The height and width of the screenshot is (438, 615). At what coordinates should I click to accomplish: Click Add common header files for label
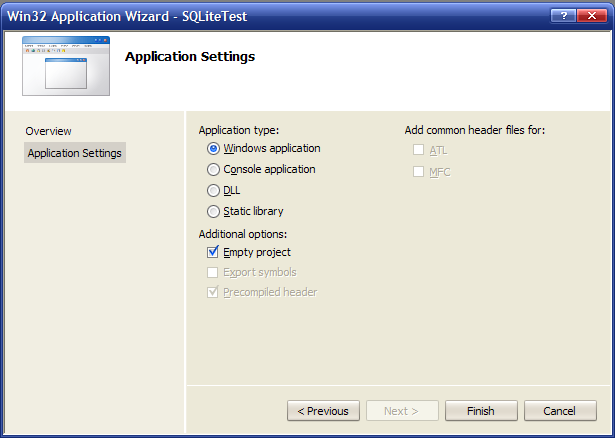tap(475, 130)
